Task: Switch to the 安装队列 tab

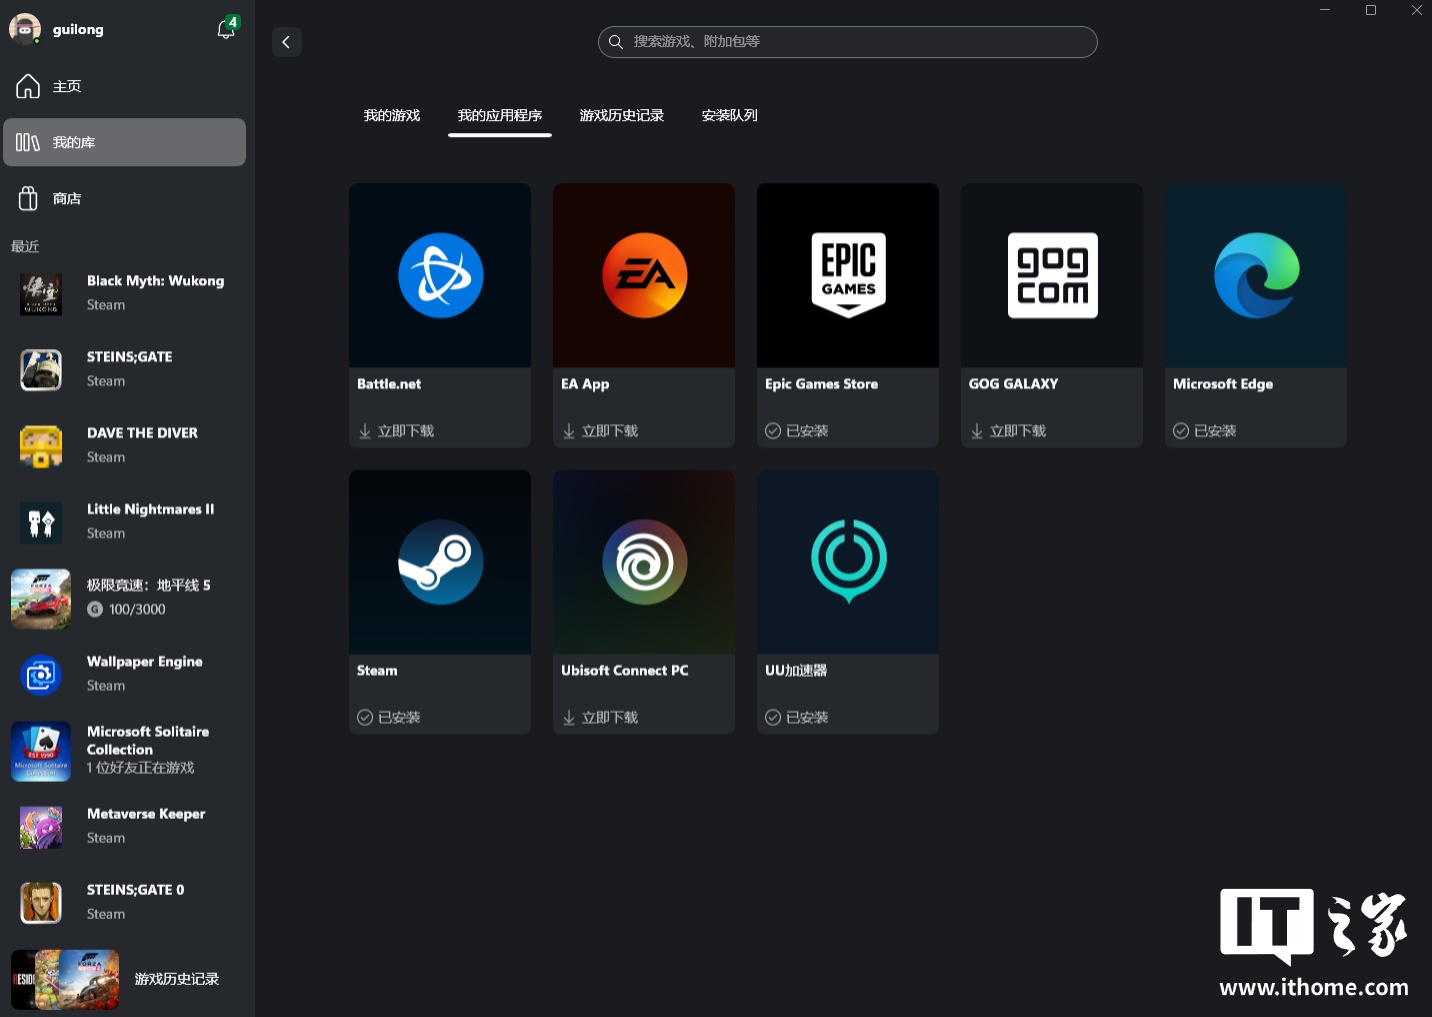Action: [x=730, y=115]
